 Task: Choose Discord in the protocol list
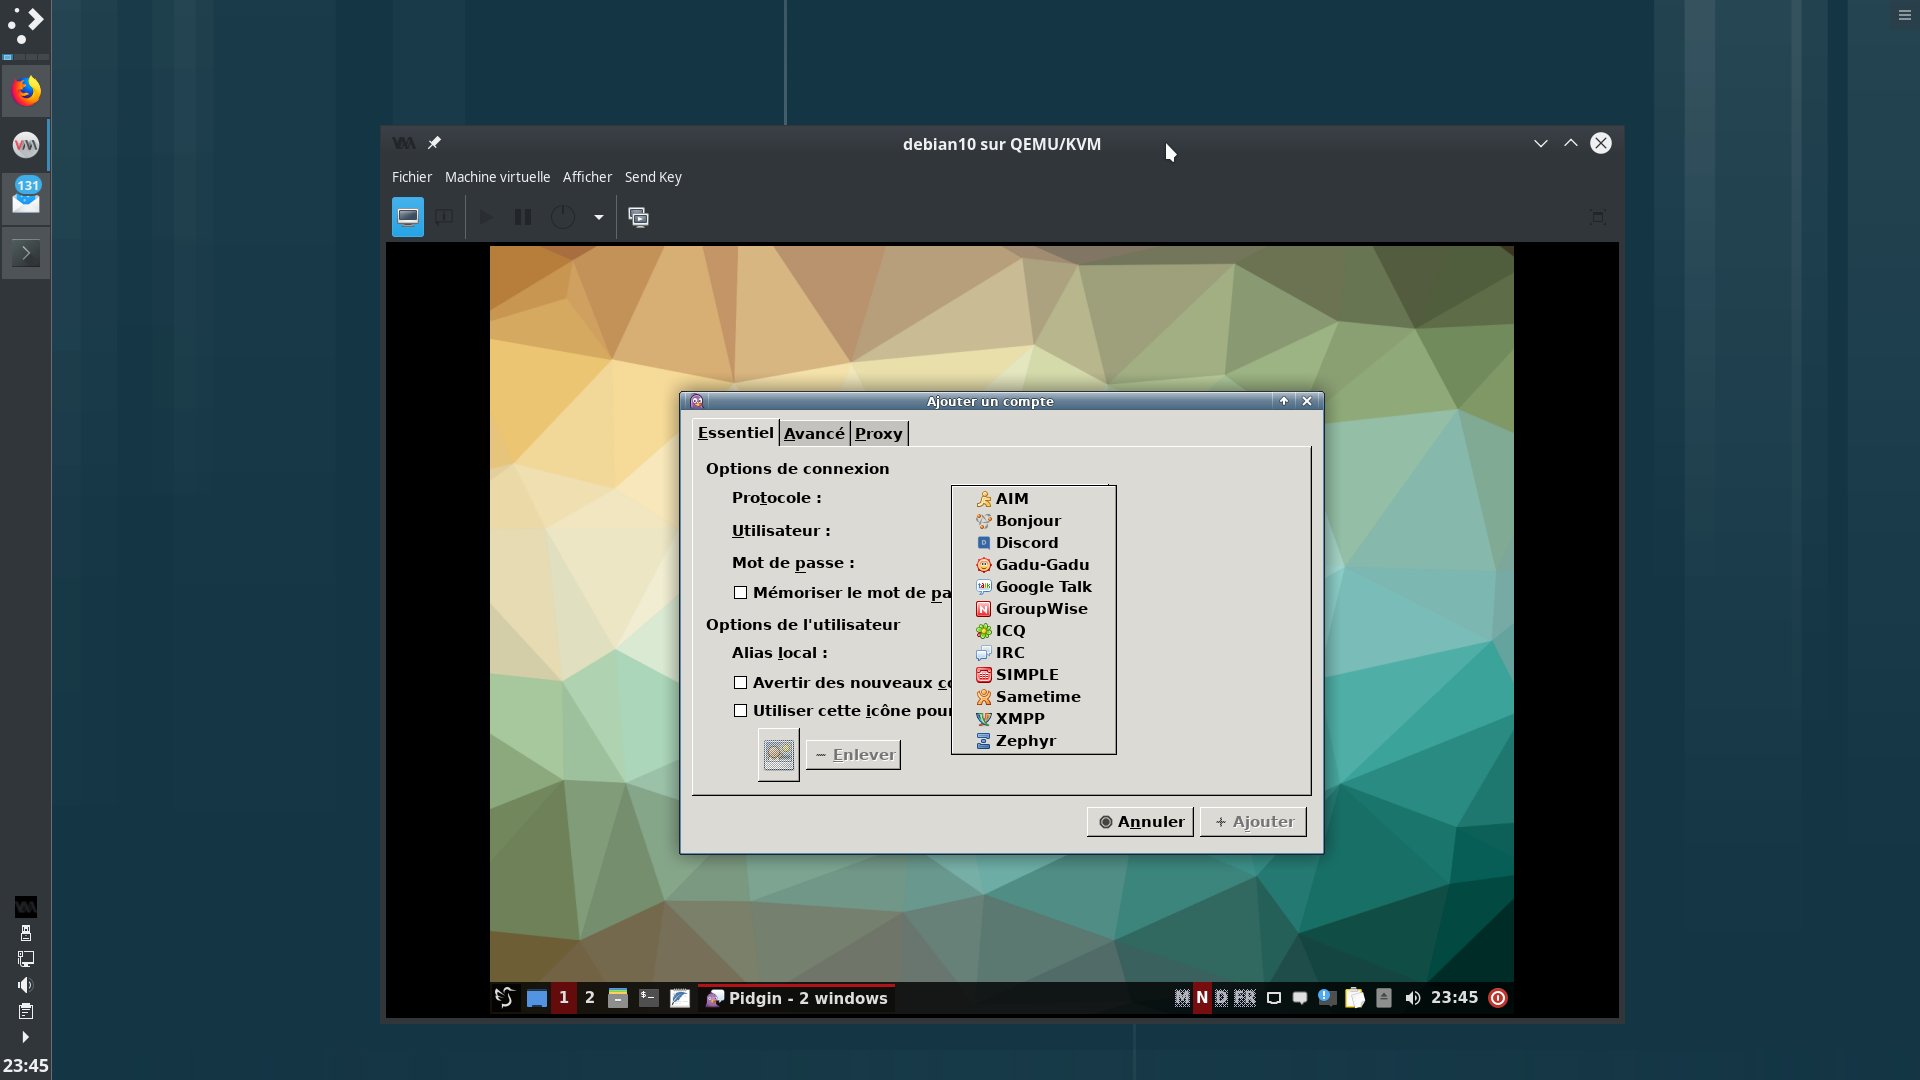pos(1034,543)
